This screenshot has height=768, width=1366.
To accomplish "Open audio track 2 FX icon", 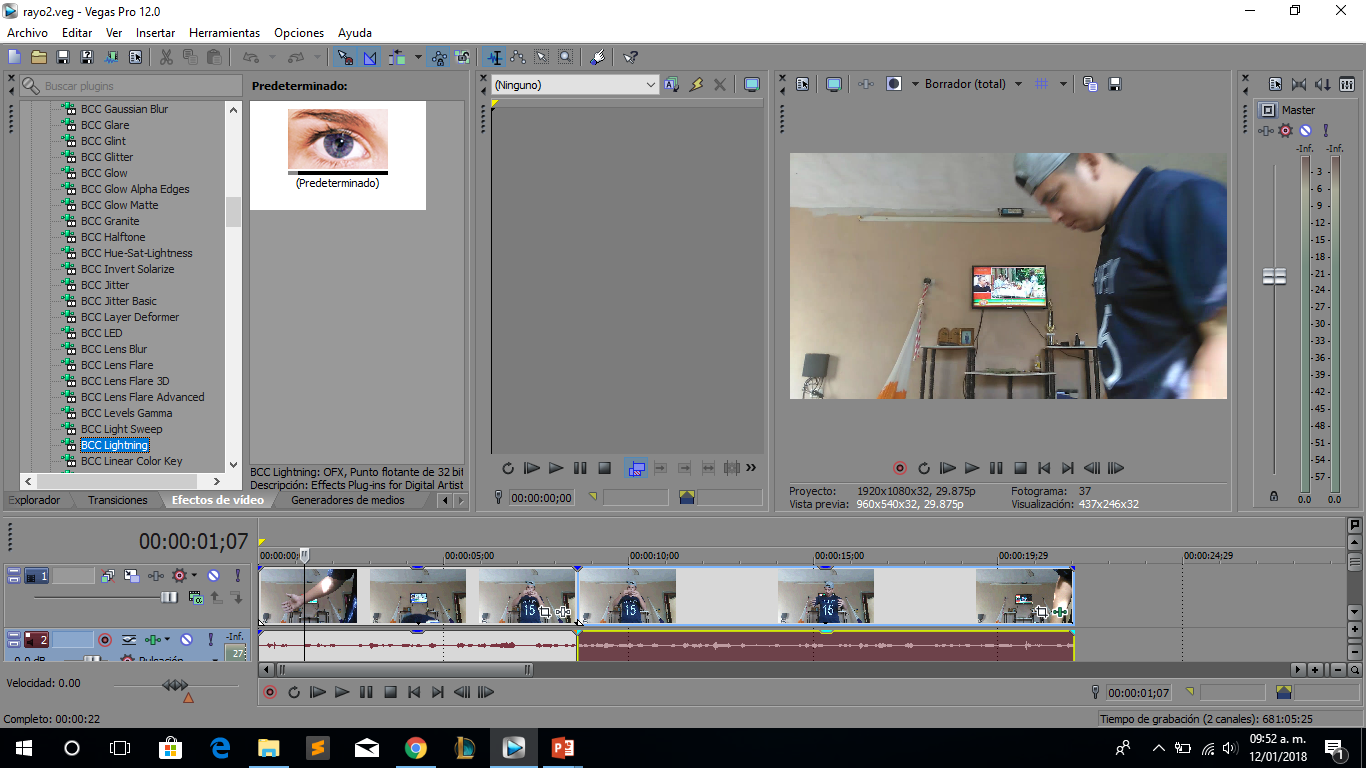I will [x=153, y=639].
